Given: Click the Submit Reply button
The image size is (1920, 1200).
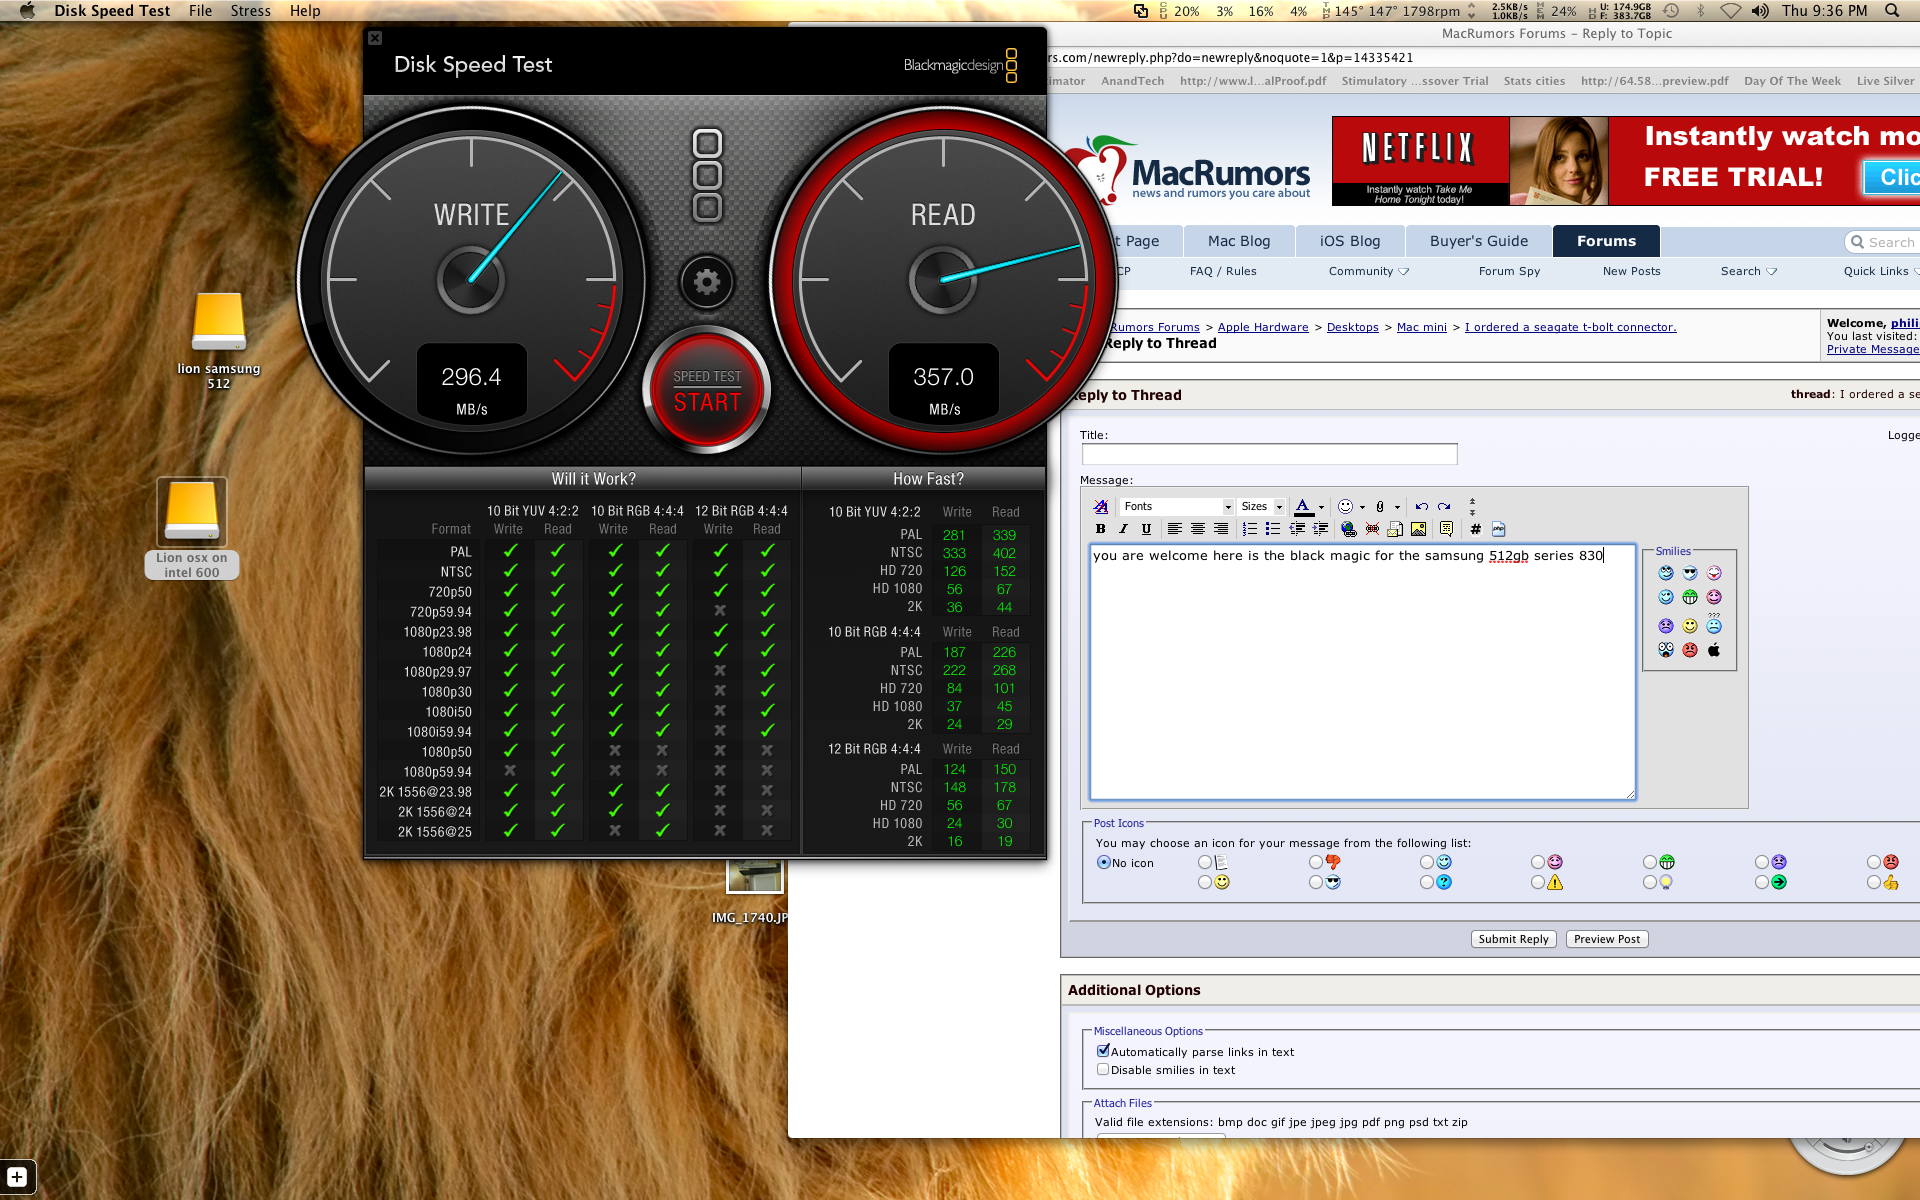Looking at the screenshot, I should [1513, 939].
